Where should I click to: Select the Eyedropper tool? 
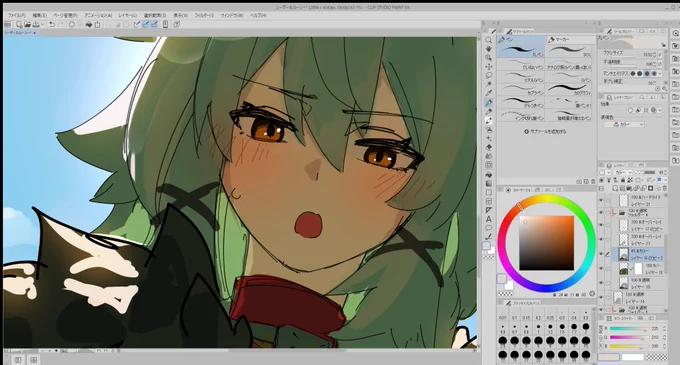point(488,93)
